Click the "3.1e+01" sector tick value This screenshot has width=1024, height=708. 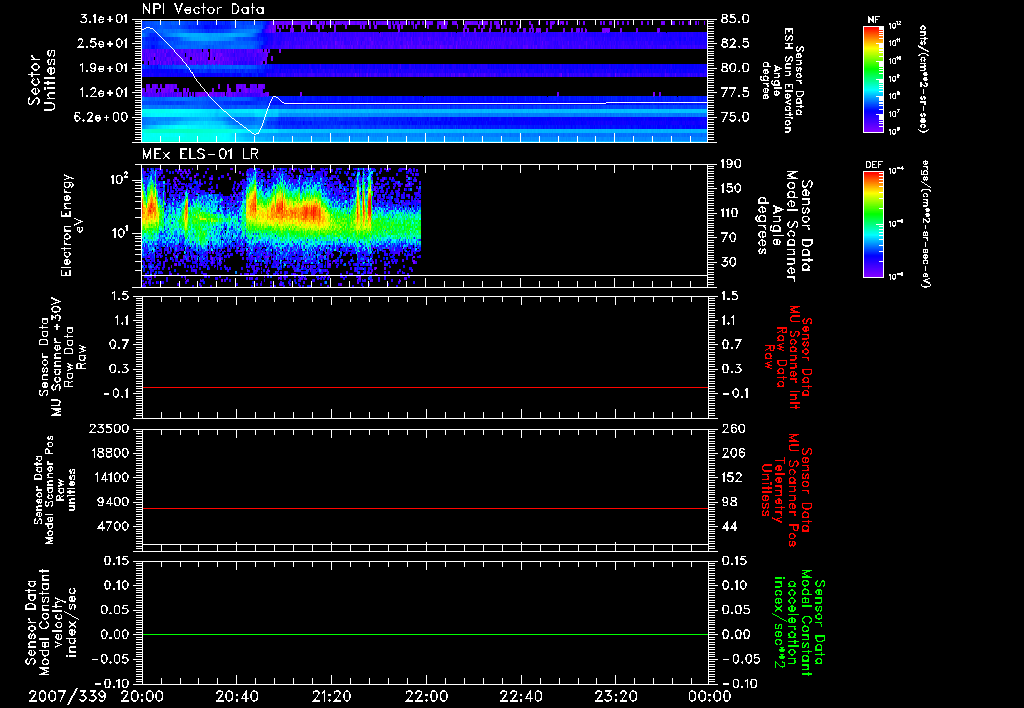104,18
